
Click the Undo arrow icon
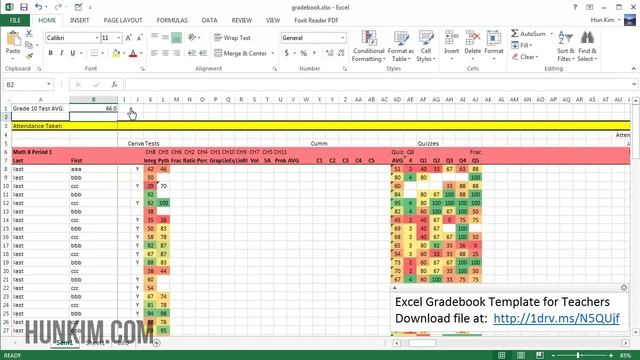(x=38, y=7)
